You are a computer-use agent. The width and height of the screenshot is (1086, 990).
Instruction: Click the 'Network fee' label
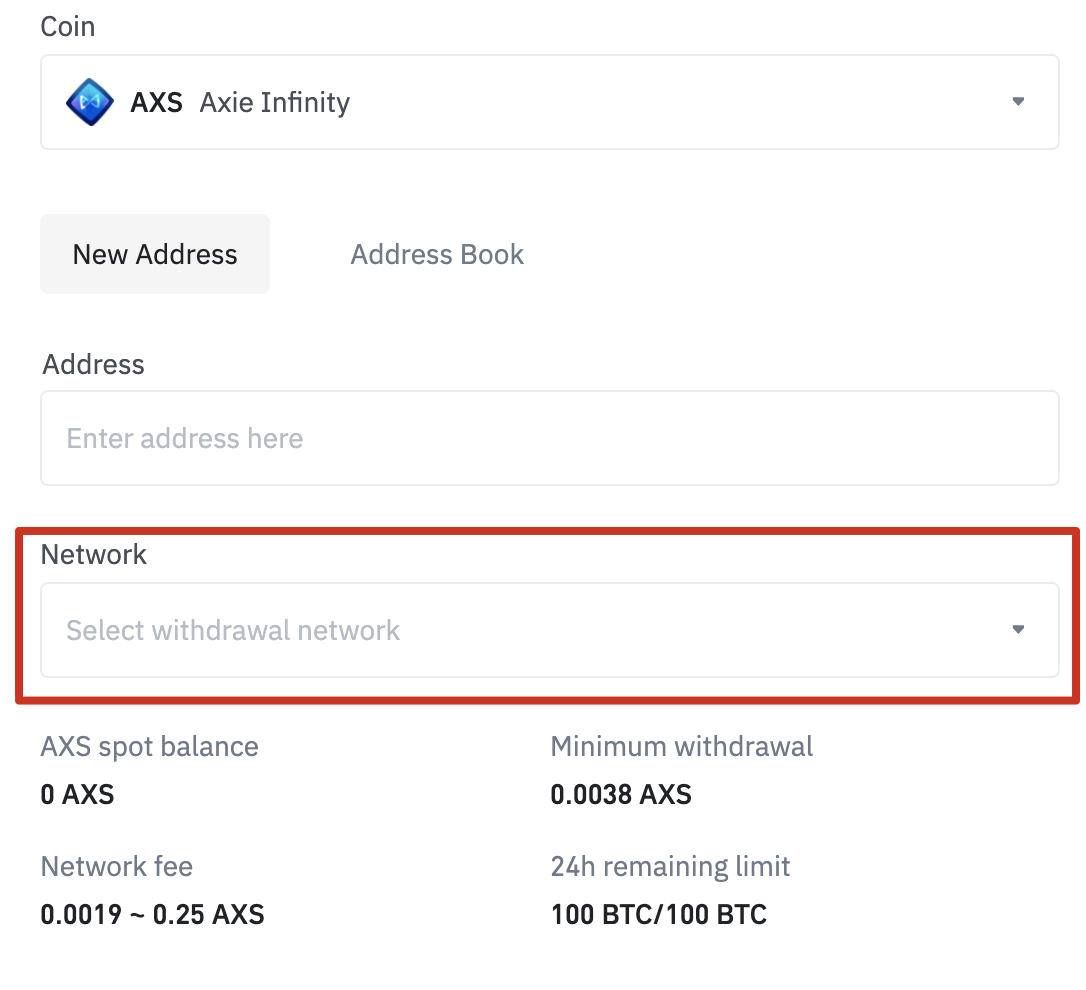tap(117, 866)
